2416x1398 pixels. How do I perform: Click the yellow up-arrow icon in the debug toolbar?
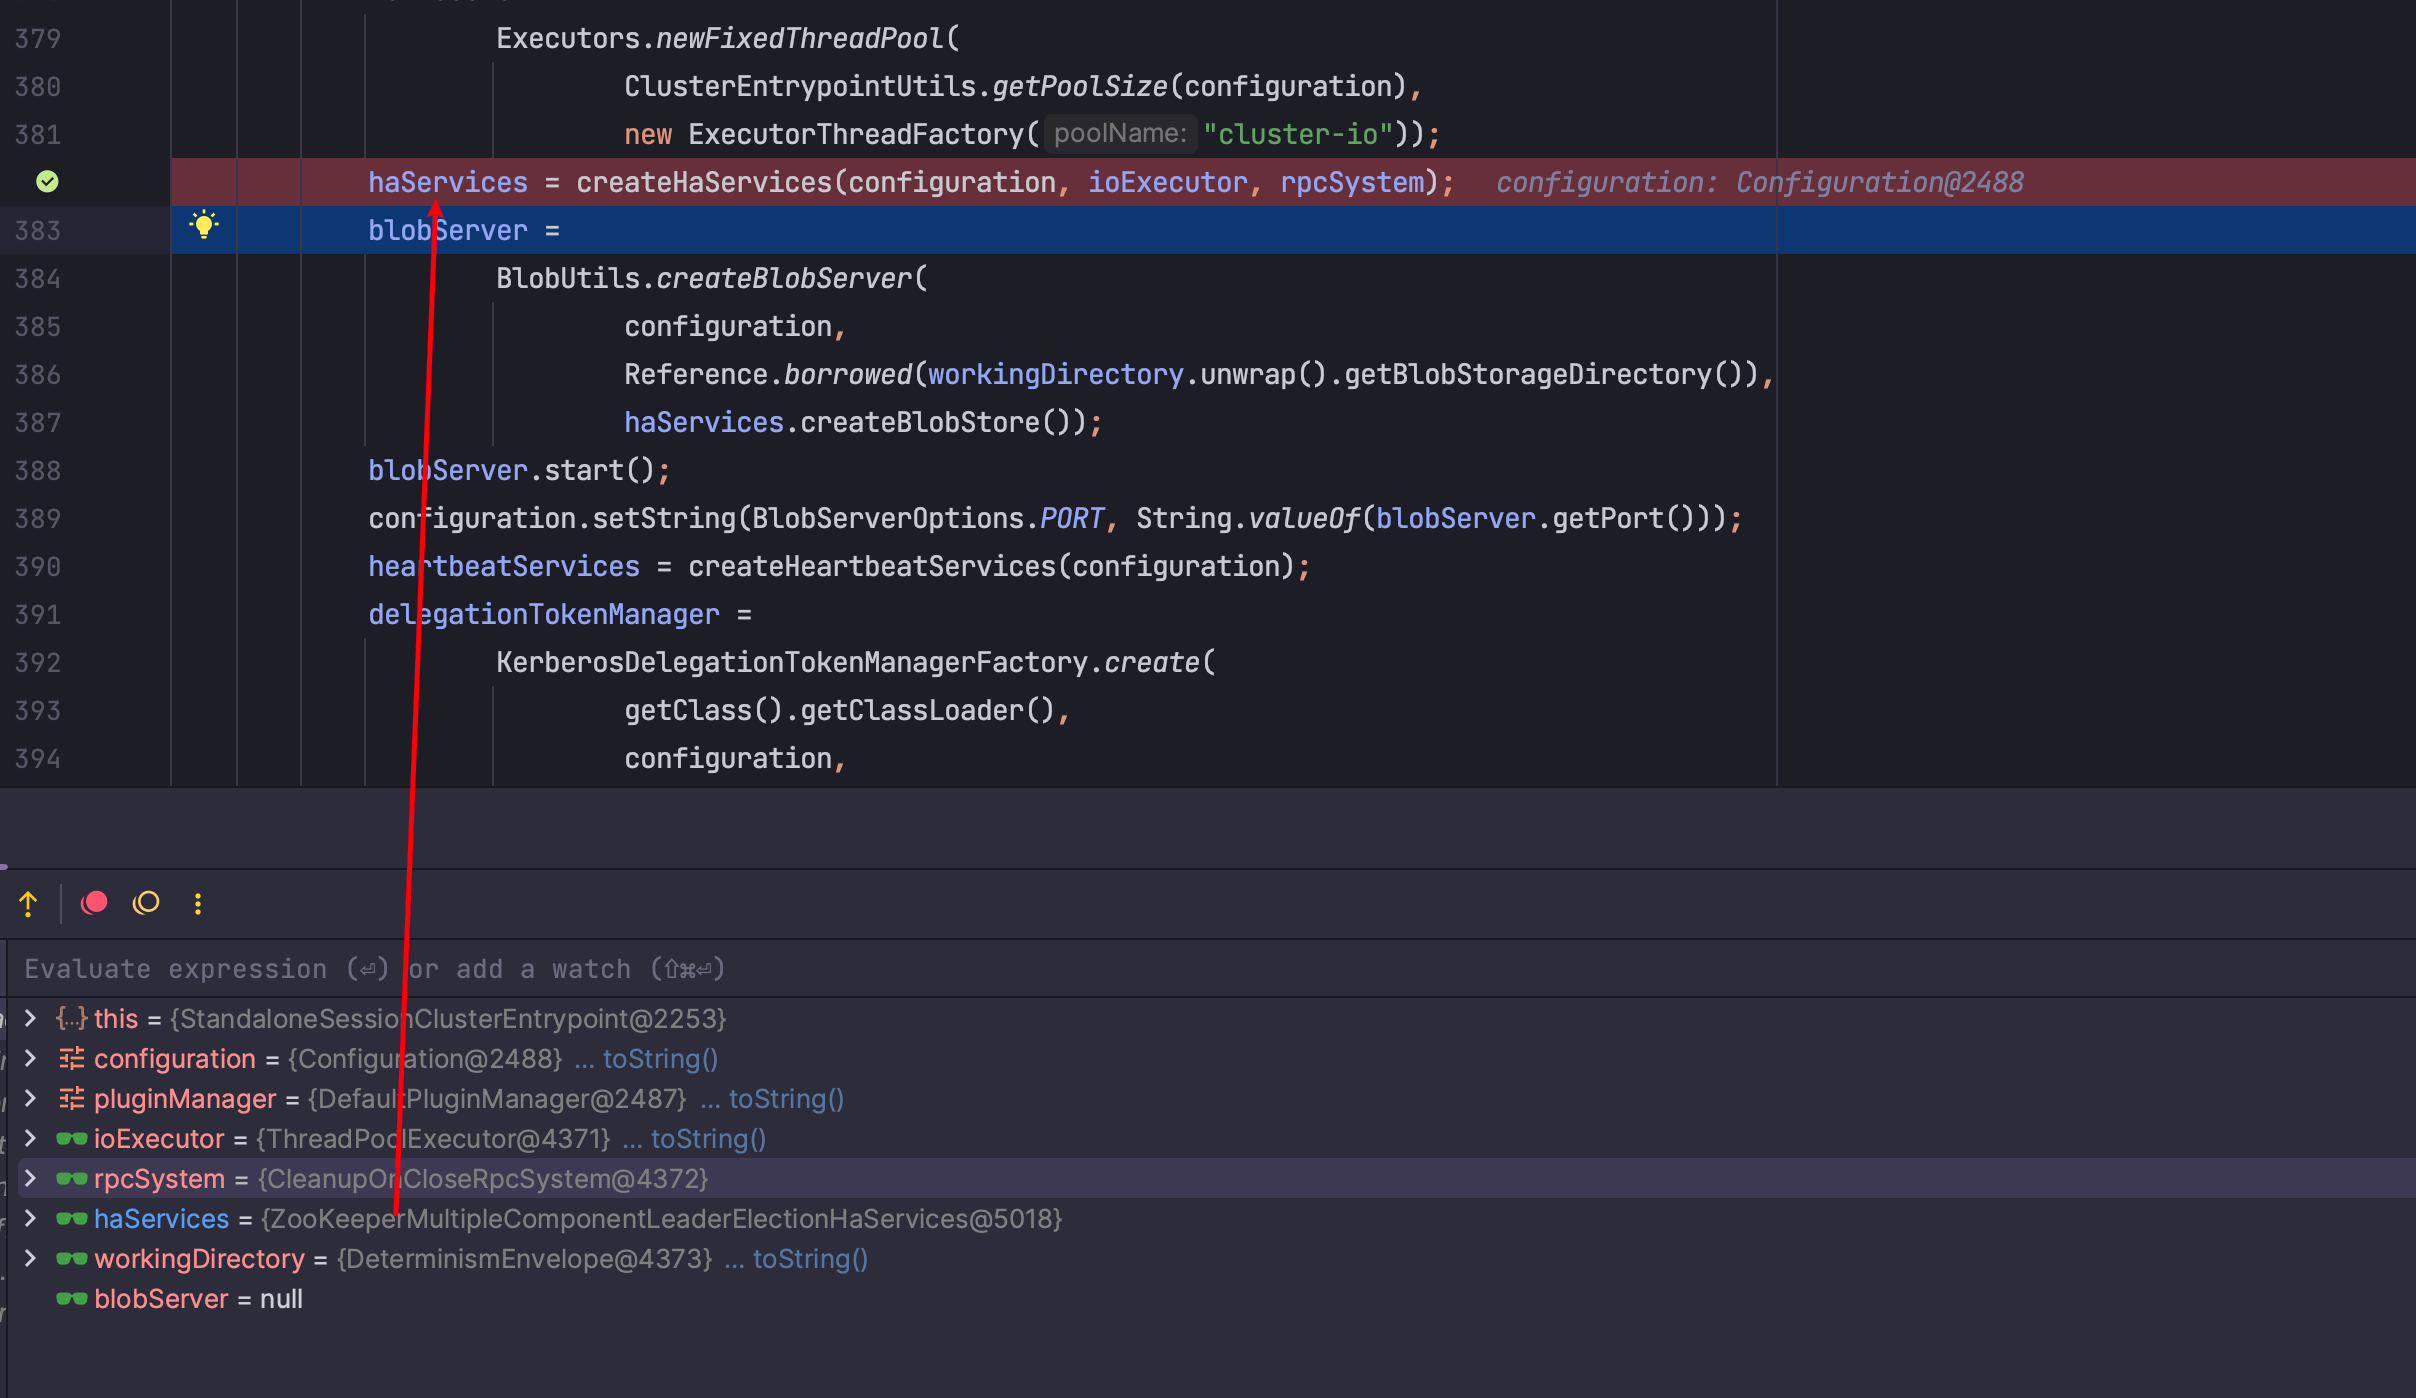tap(28, 903)
